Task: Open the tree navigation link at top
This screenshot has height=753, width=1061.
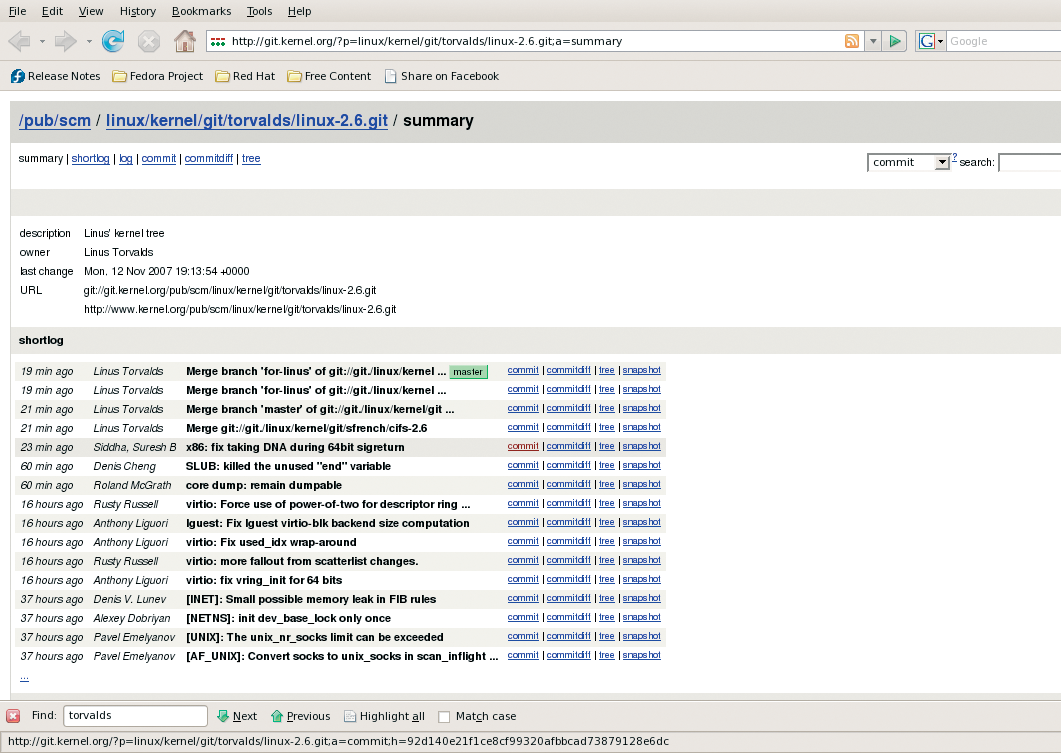Action: tap(251, 158)
